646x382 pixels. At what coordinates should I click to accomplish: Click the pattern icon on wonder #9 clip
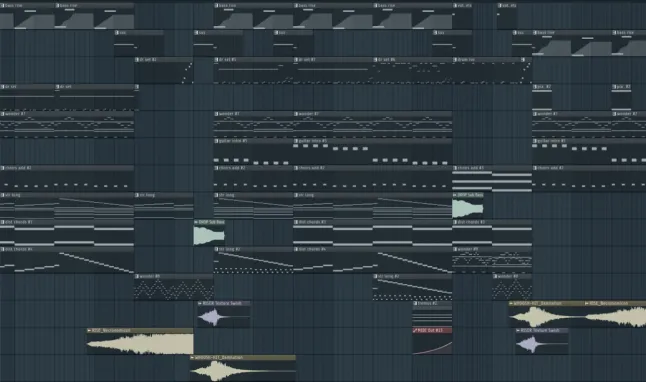click(455, 249)
